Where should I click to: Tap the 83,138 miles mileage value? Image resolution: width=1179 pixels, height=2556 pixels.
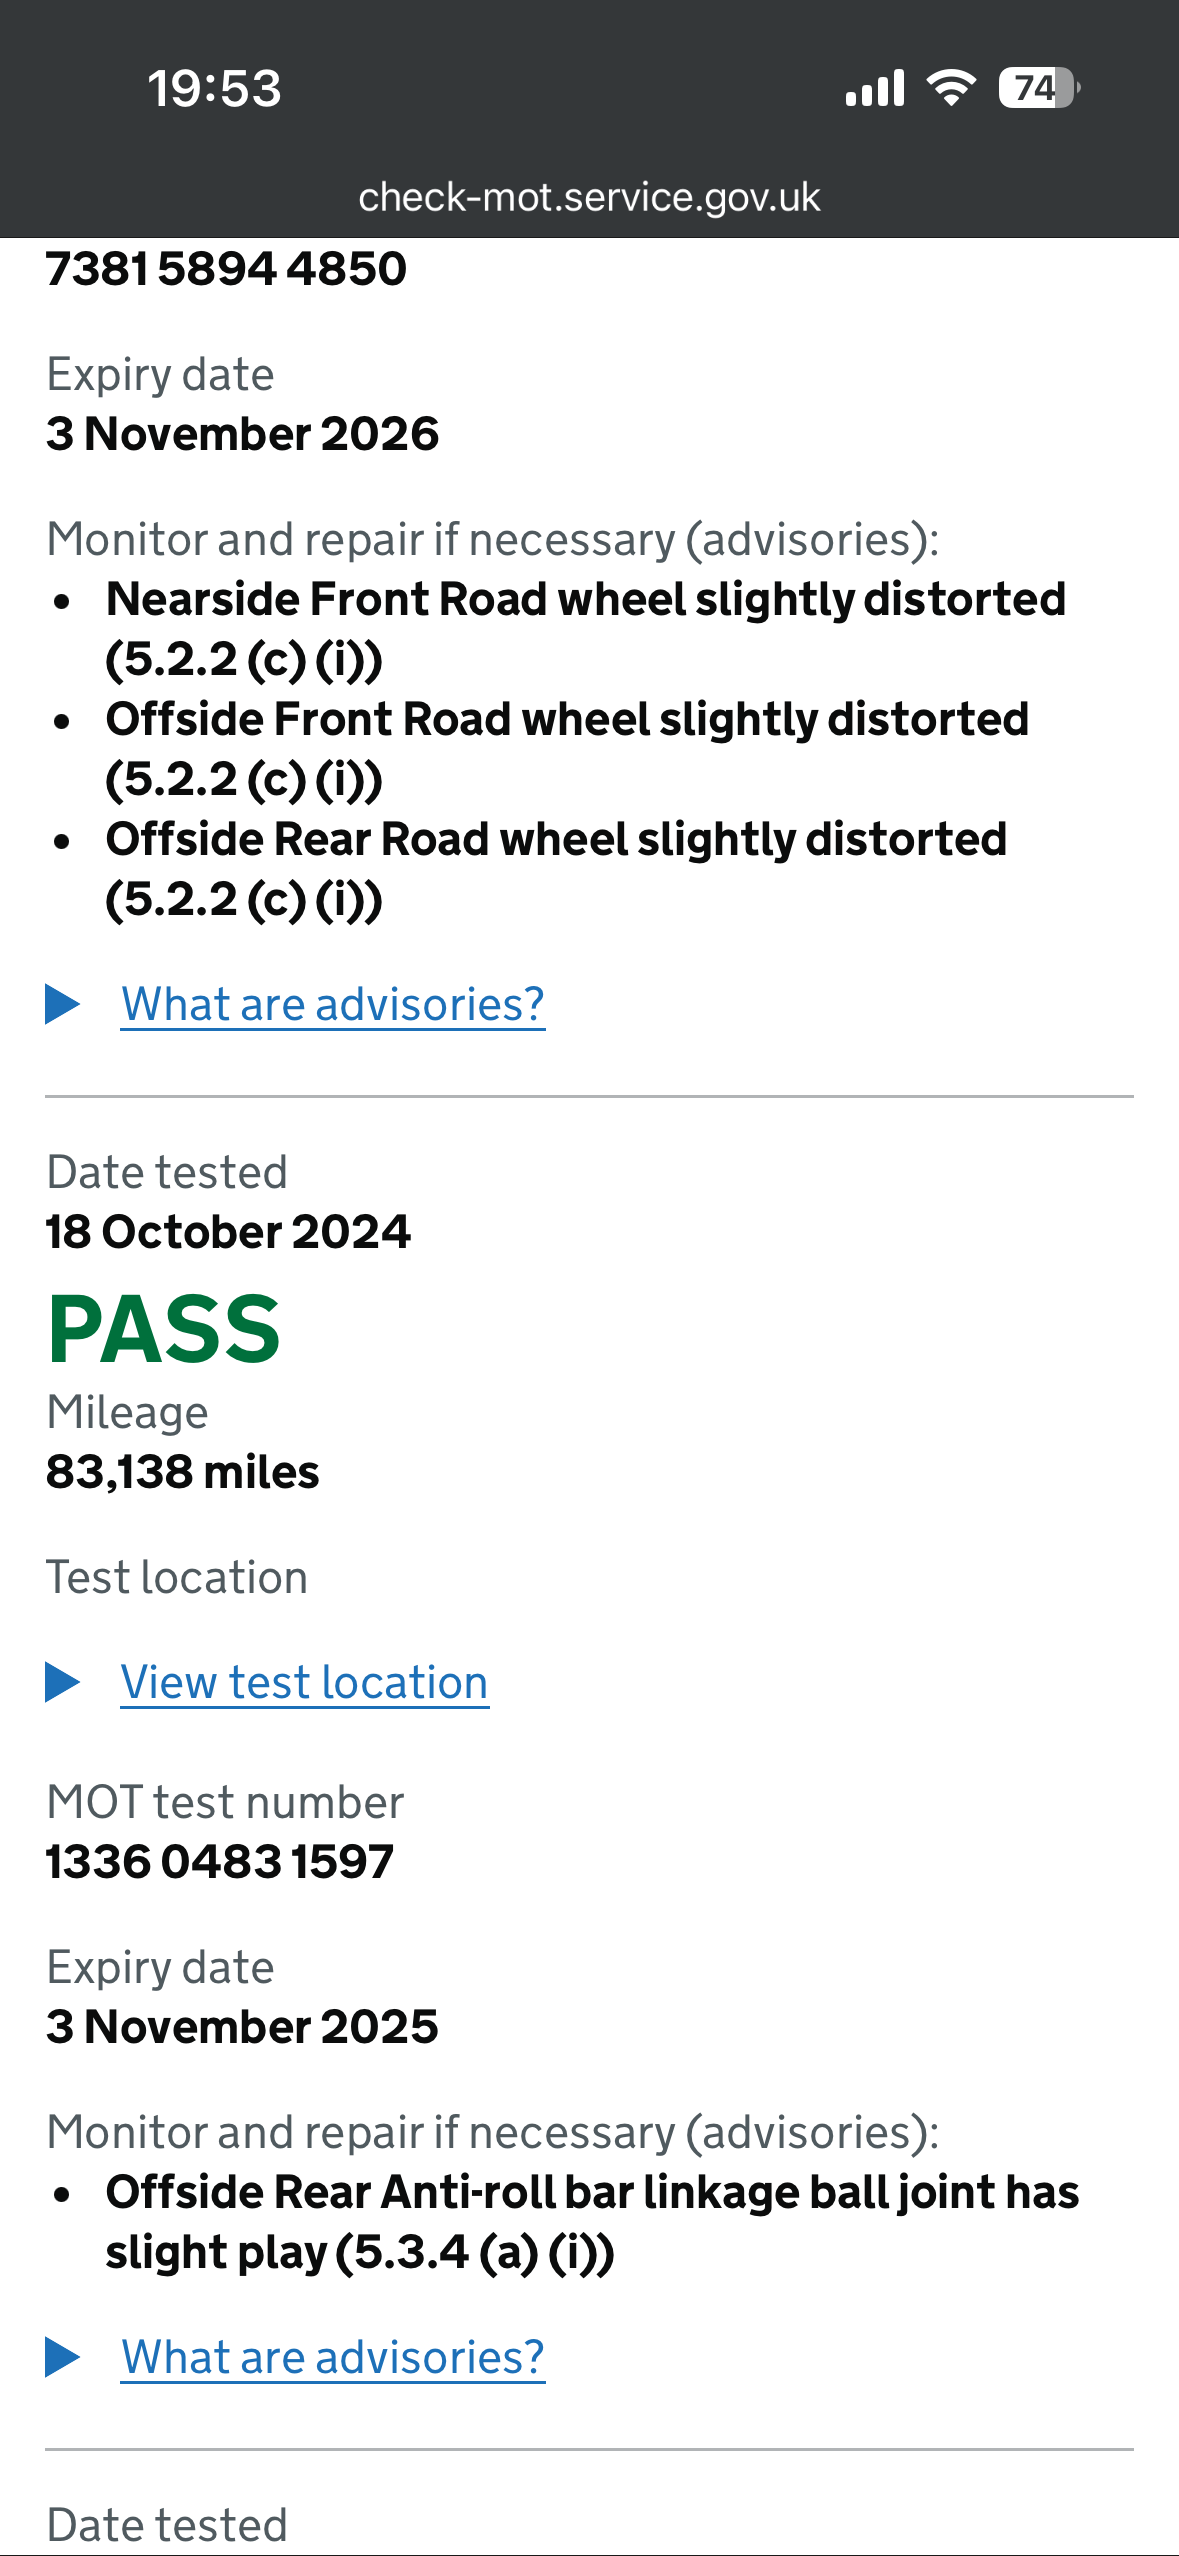pyautogui.click(x=183, y=1472)
